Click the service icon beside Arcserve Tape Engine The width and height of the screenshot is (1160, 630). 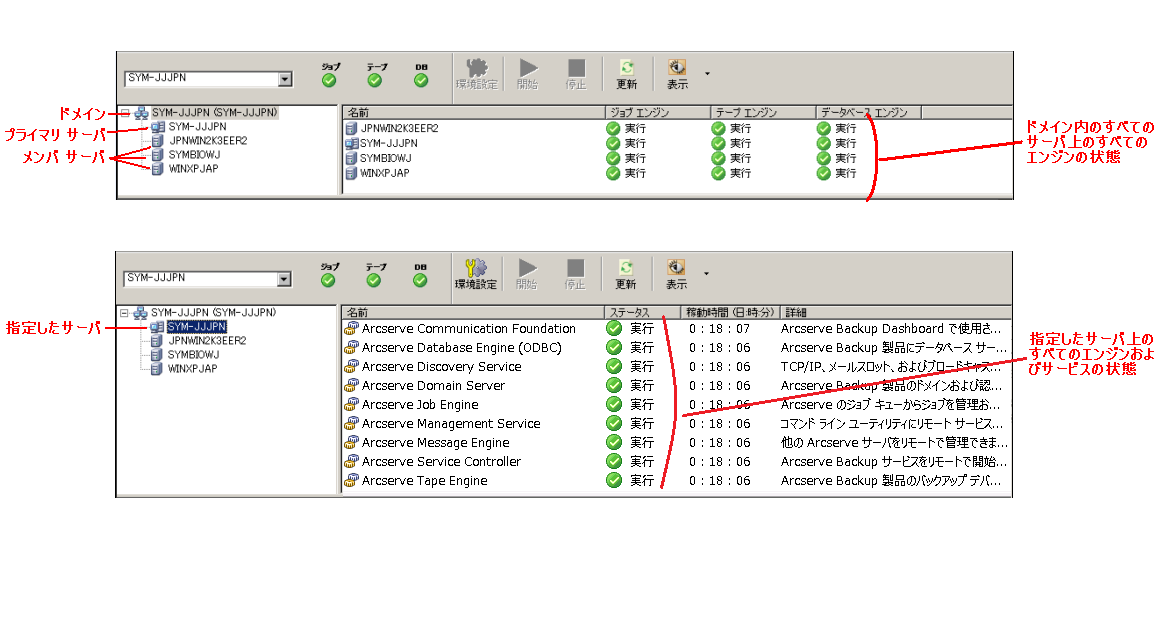[x=351, y=481]
